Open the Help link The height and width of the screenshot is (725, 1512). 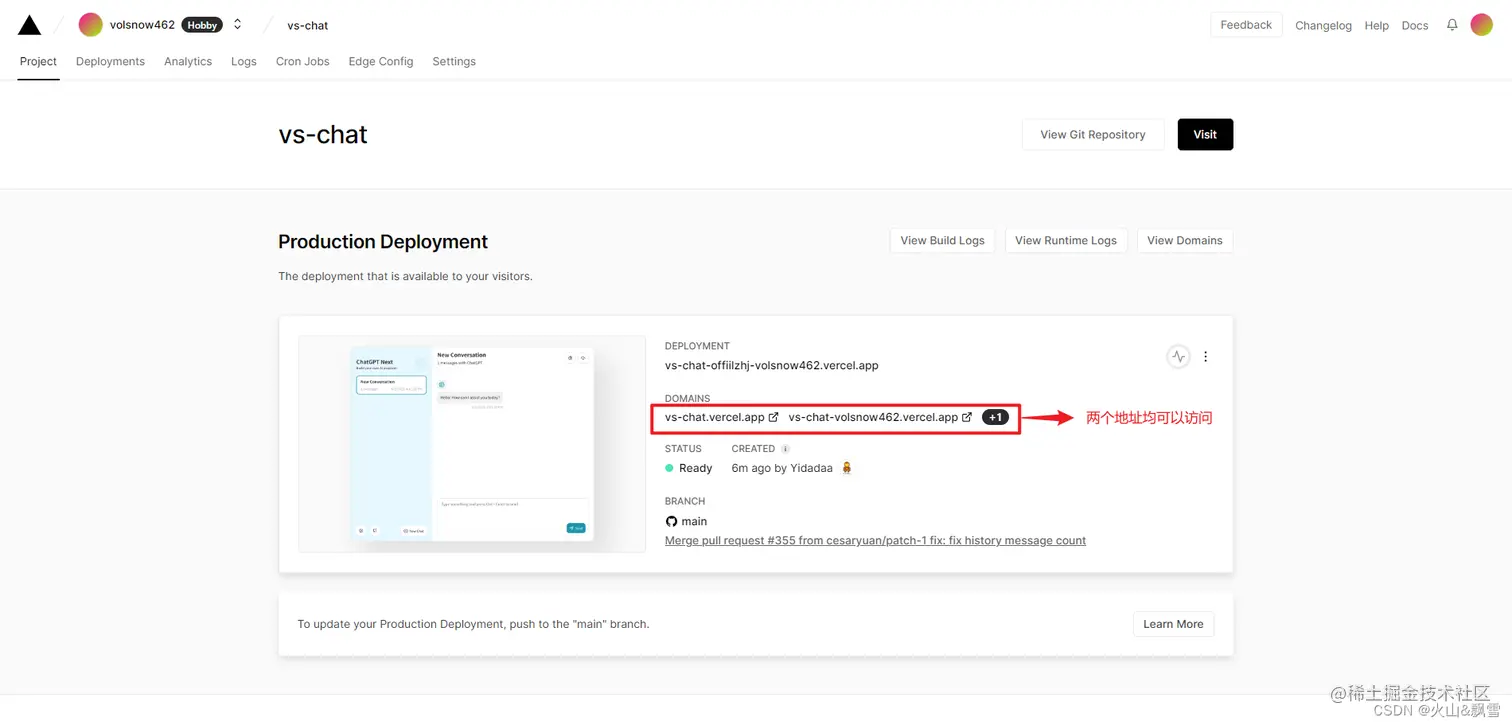point(1377,26)
